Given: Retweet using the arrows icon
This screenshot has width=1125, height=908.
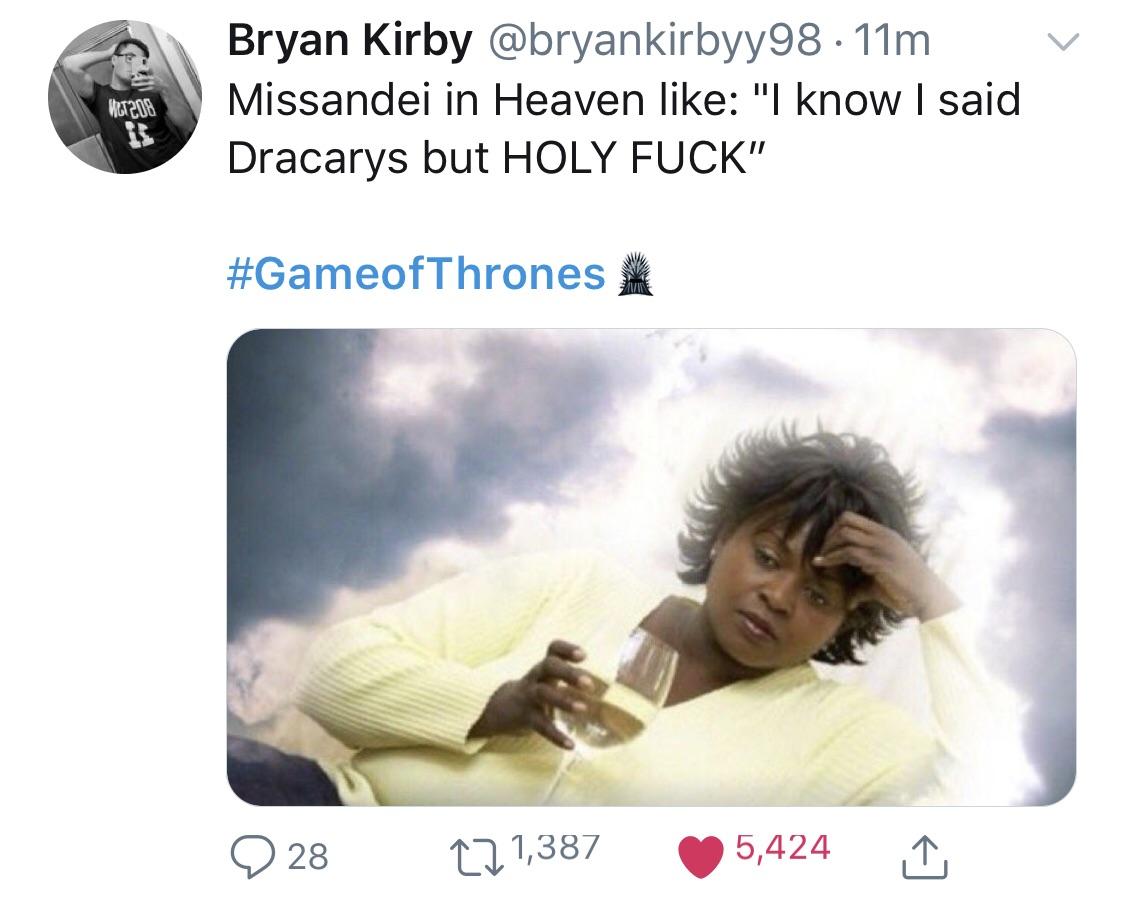Looking at the screenshot, I should tap(476, 858).
